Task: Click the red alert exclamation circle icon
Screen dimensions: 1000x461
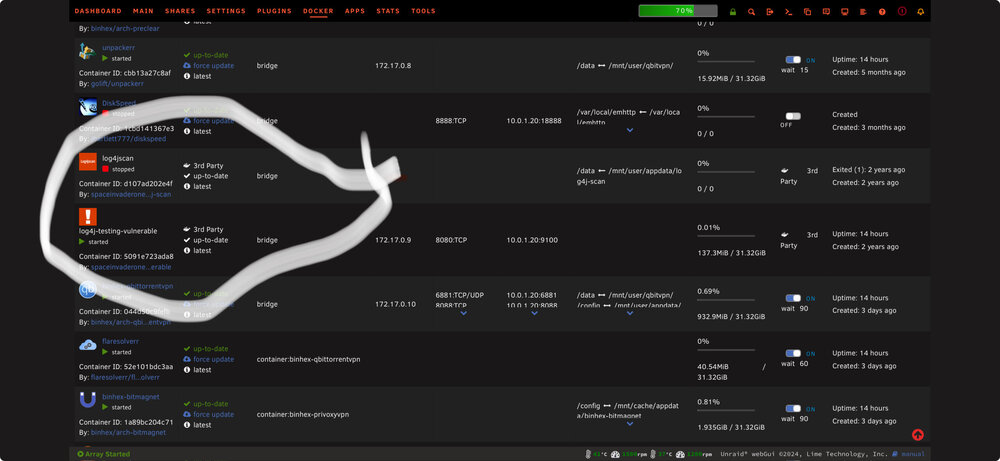Action: [902, 11]
